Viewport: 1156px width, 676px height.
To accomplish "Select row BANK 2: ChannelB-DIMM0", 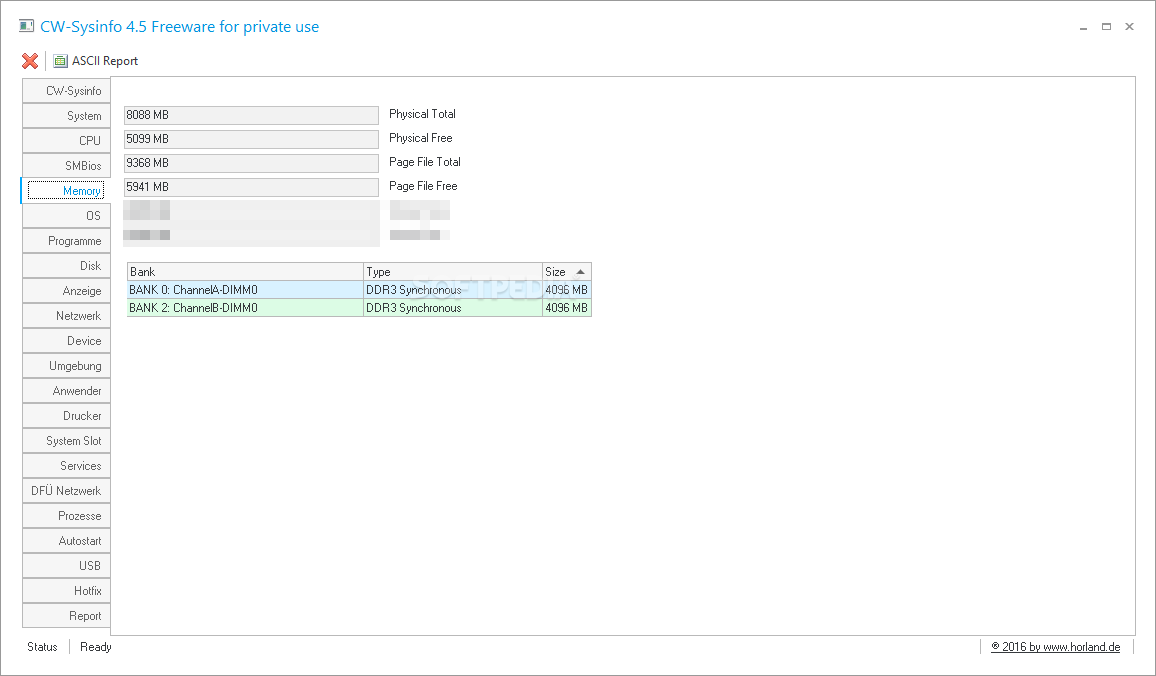I will tap(359, 308).
